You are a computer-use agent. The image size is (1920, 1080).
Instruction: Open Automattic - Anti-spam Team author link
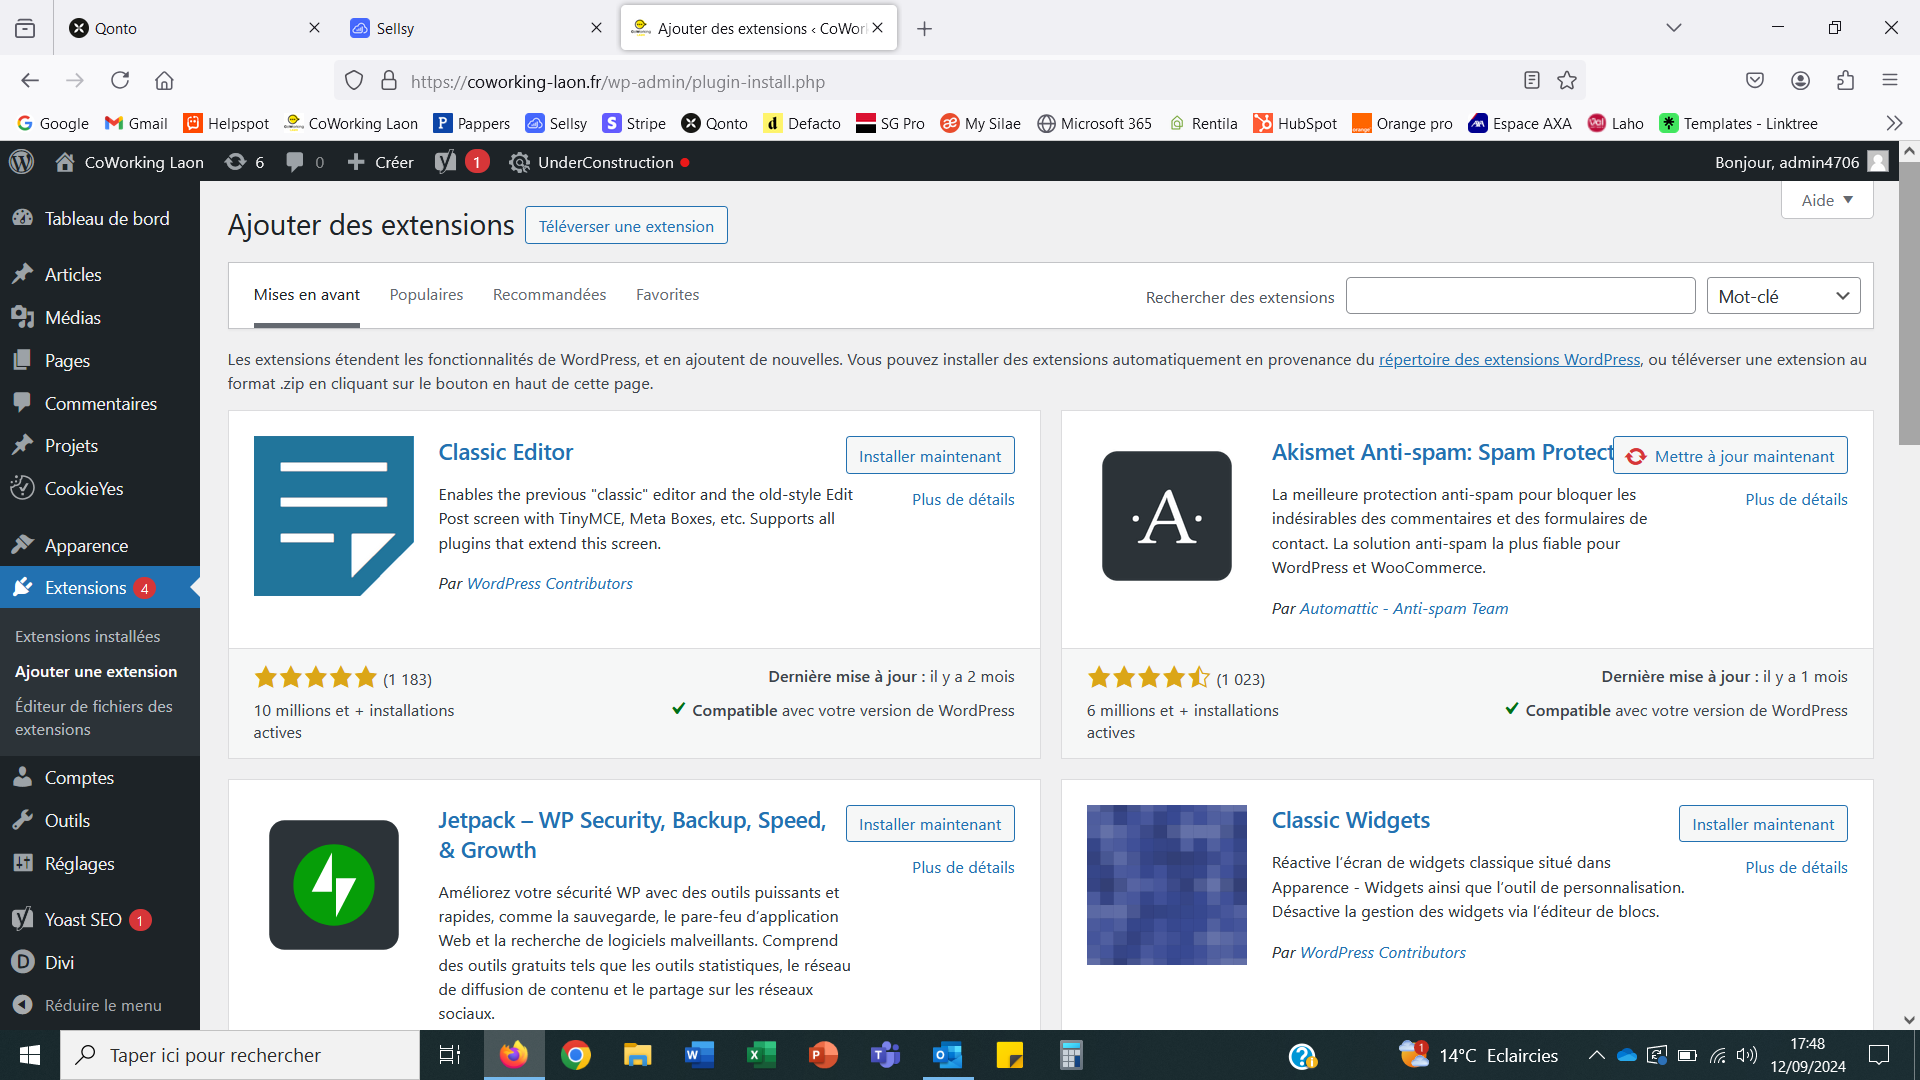click(1404, 608)
